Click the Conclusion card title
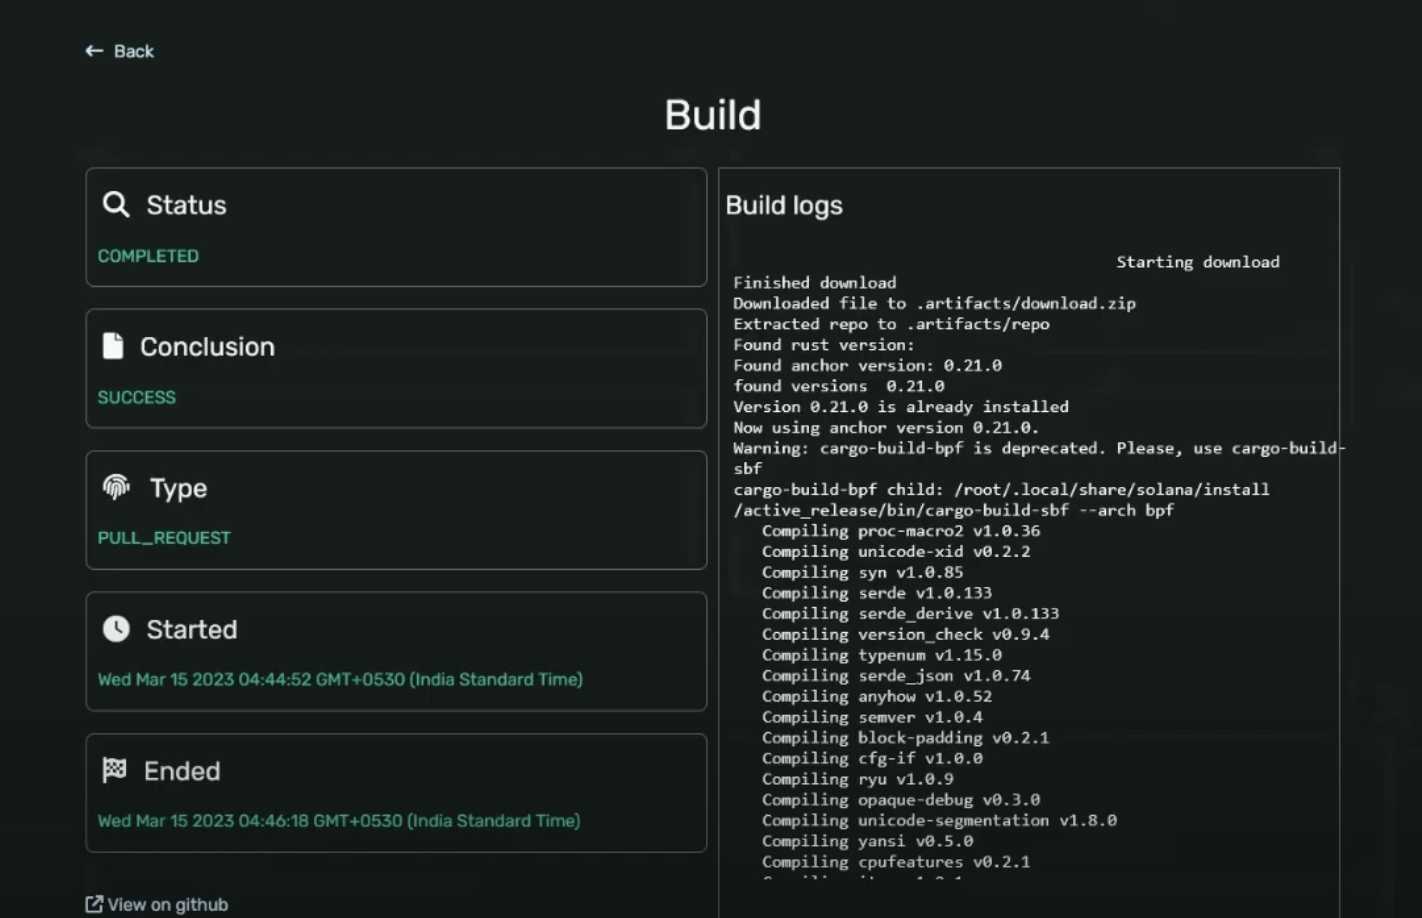 click(207, 346)
